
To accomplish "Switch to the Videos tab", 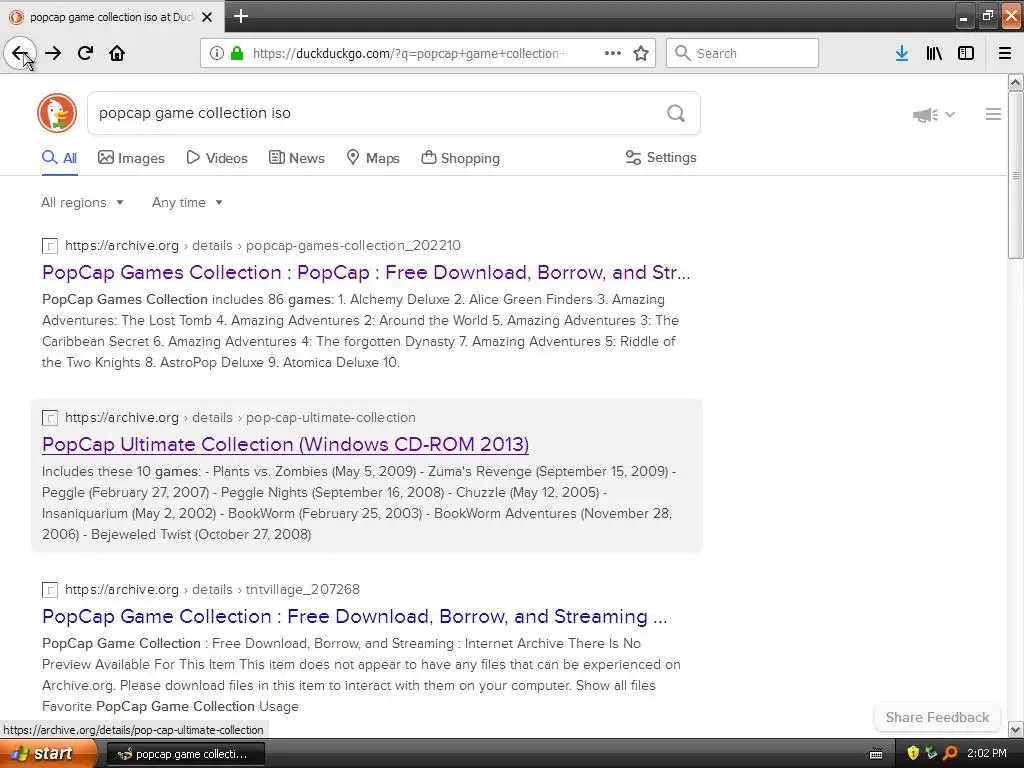I will [x=217, y=158].
